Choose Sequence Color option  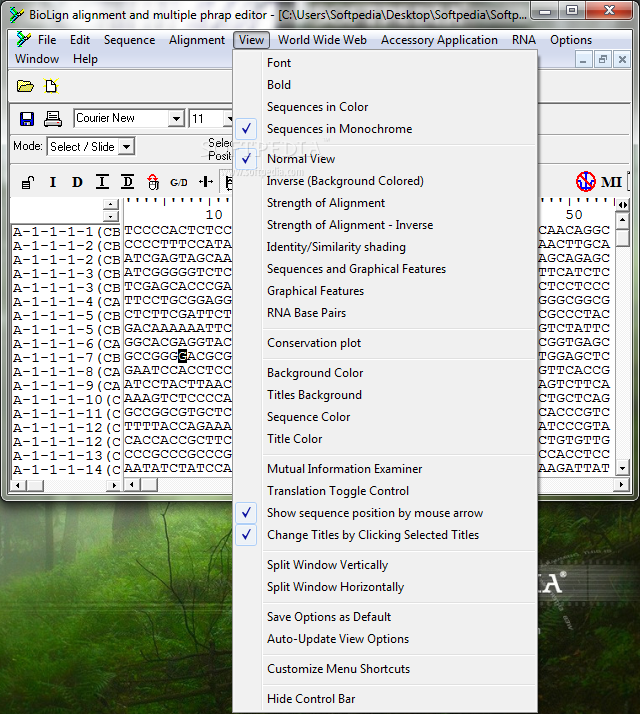[x=308, y=417]
